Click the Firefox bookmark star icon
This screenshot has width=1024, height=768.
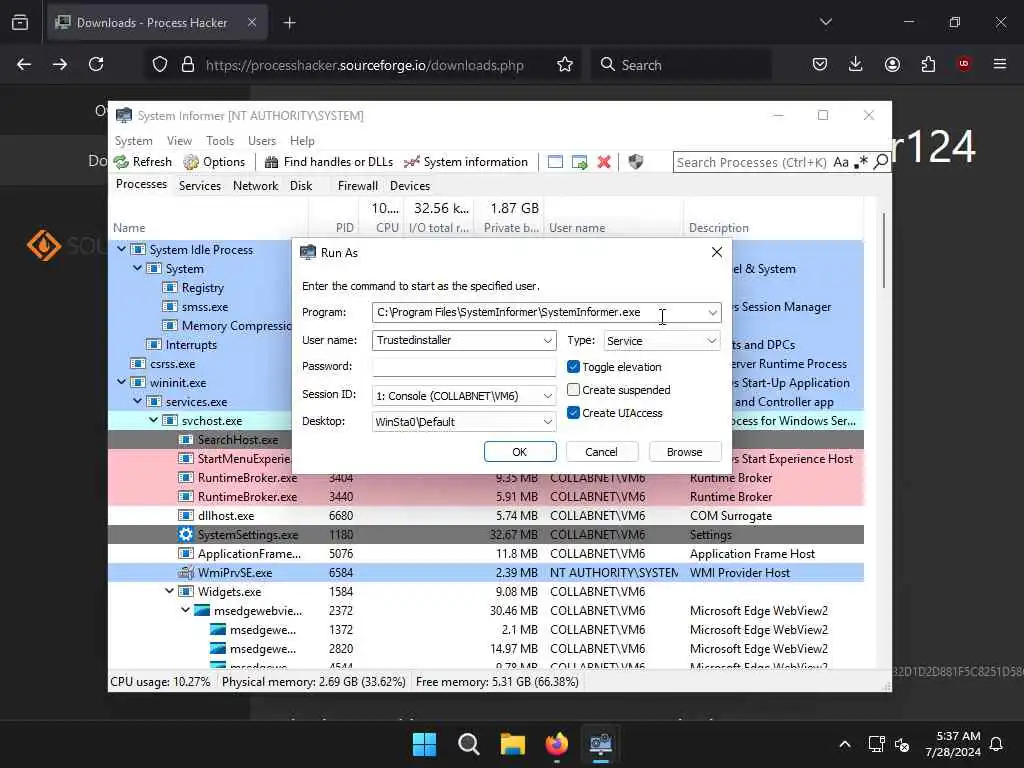[x=565, y=65]
